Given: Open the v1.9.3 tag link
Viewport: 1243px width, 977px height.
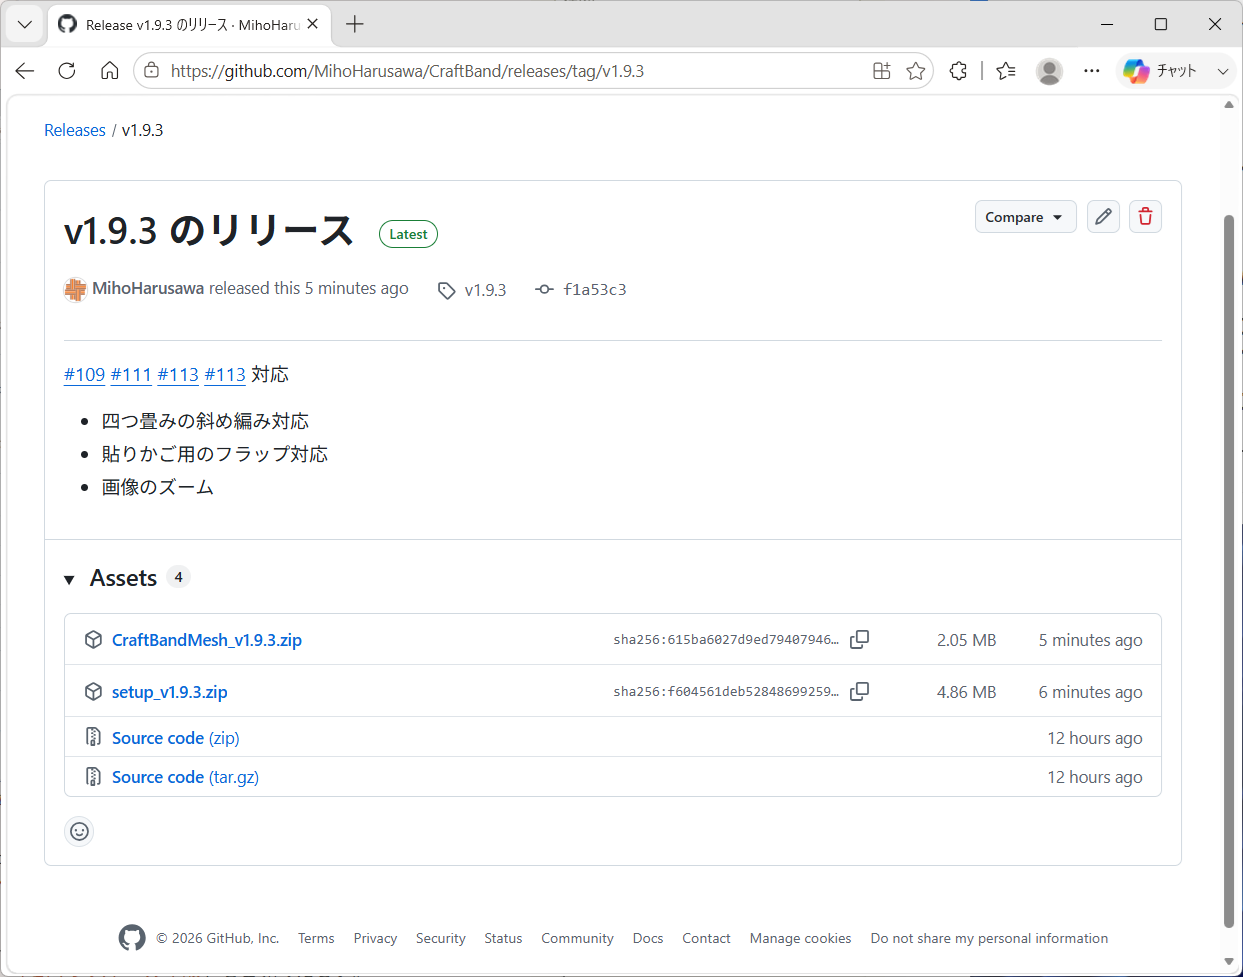Looking at the screenshot, I should point(485,290).
